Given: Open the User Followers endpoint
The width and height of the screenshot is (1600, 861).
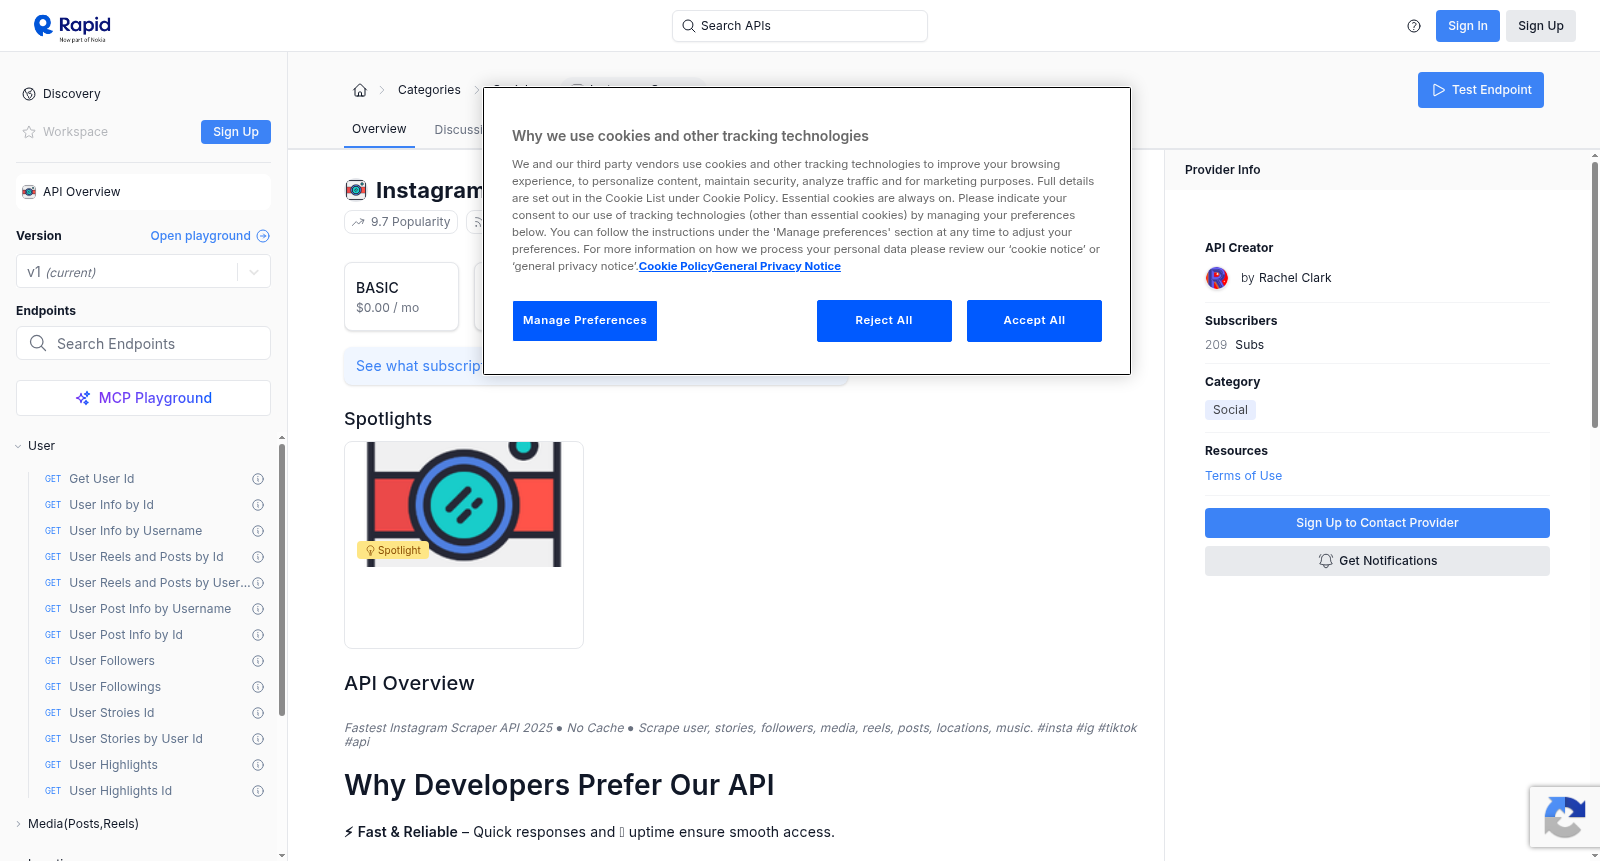Looking at the screenshot, I should (112, 661).
